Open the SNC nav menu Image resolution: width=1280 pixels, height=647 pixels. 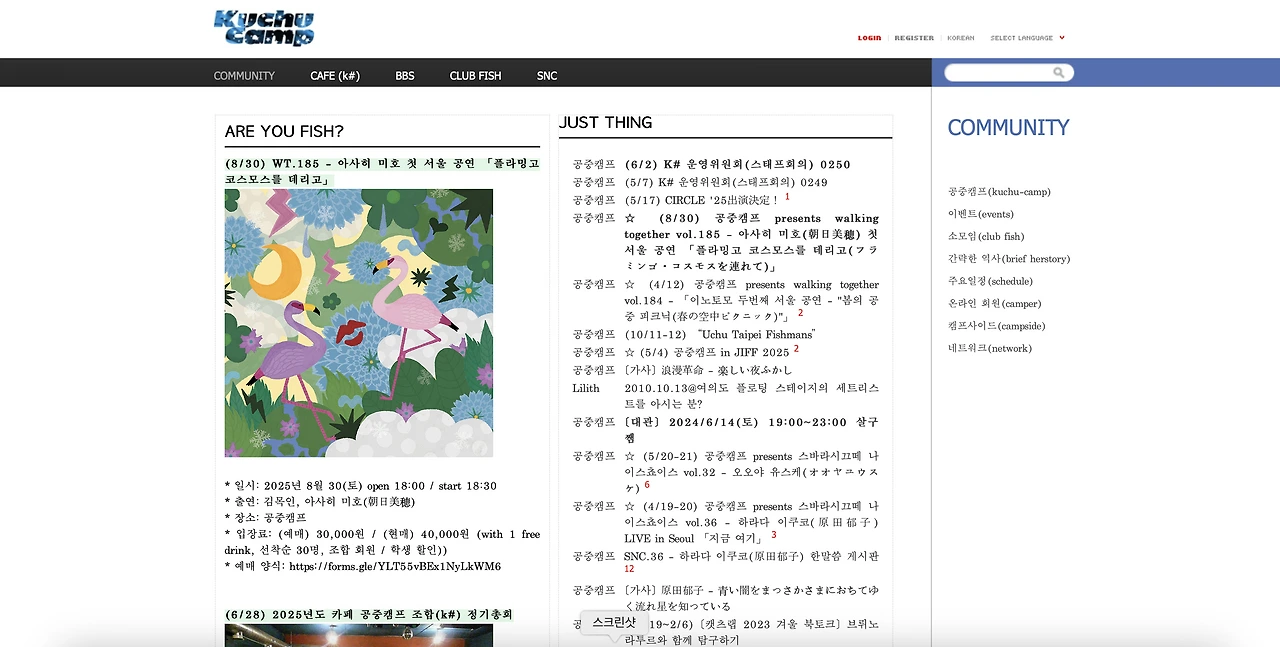tap(547, 76)
